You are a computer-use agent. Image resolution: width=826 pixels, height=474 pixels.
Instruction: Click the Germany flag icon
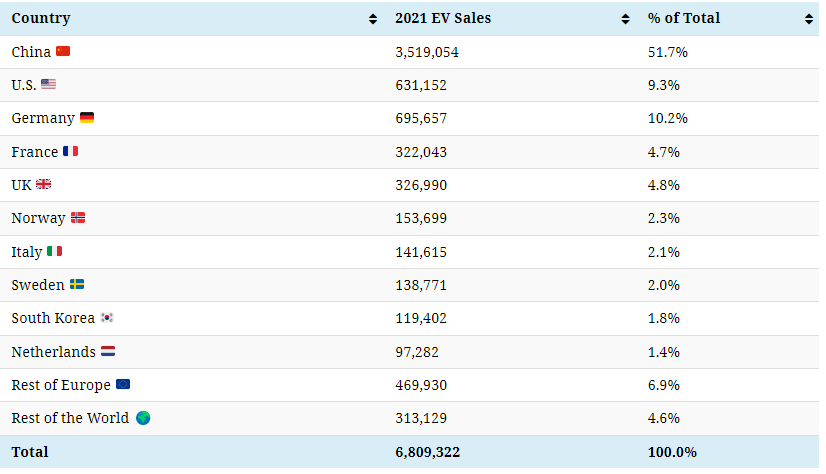coord(87,118)
